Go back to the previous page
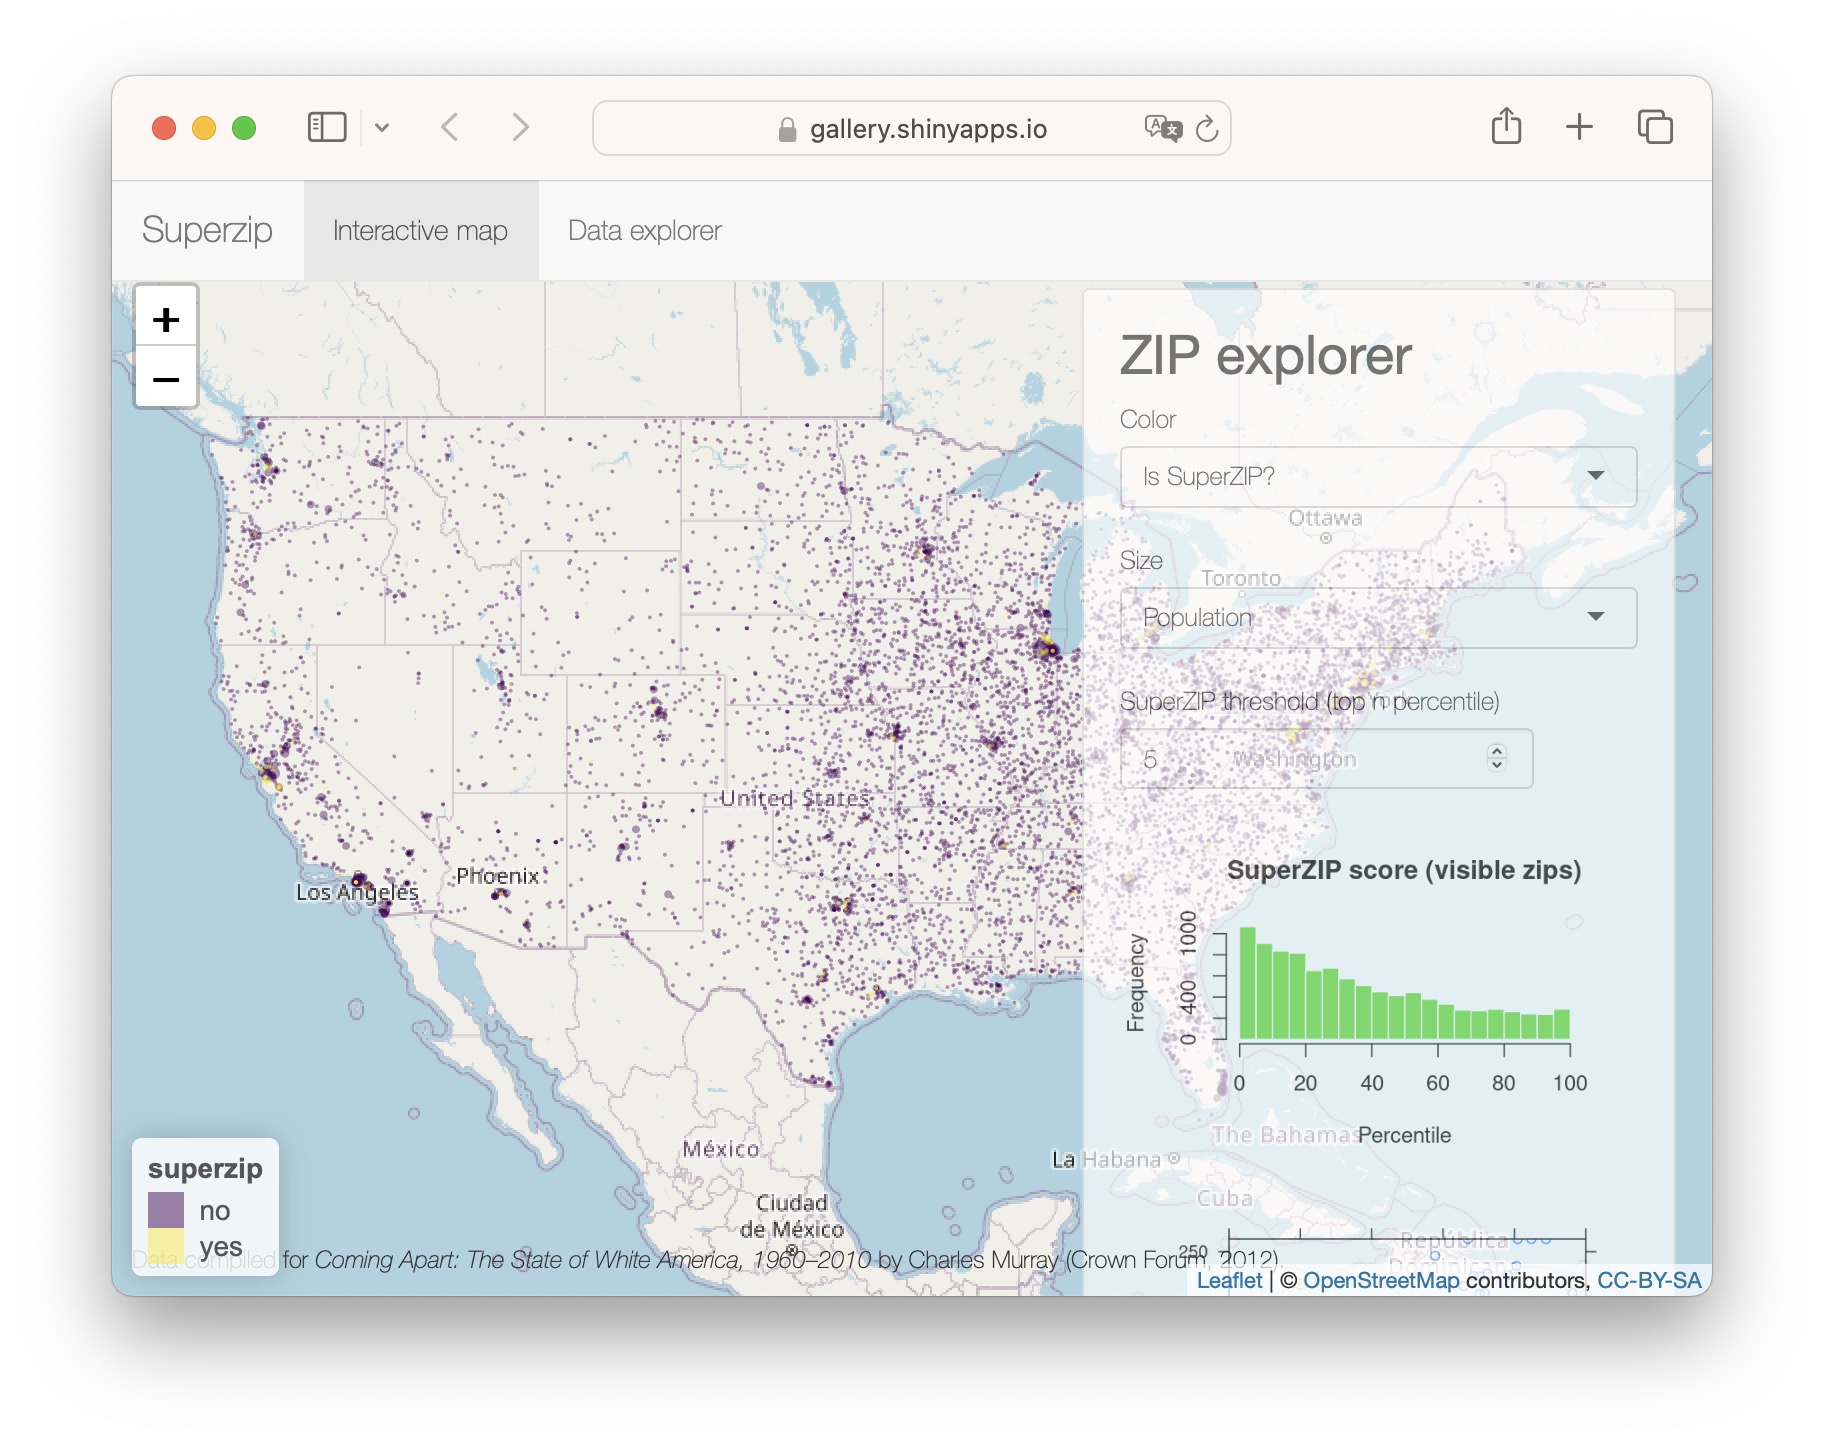The height and width of the screenshot is (1444, 1824). (450, 128)
